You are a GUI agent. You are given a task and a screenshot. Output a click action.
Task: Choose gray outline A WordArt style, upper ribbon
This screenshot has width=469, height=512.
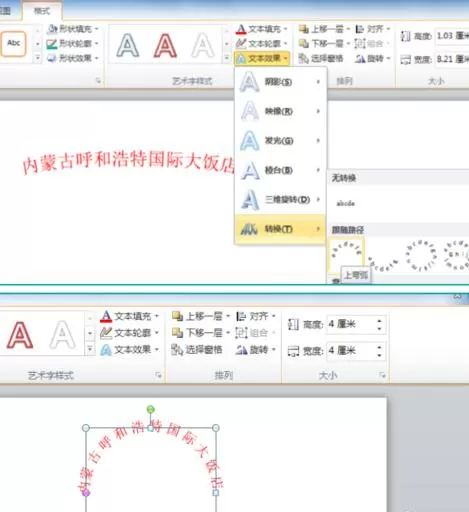pyautogui.click(x=128, y=45)
